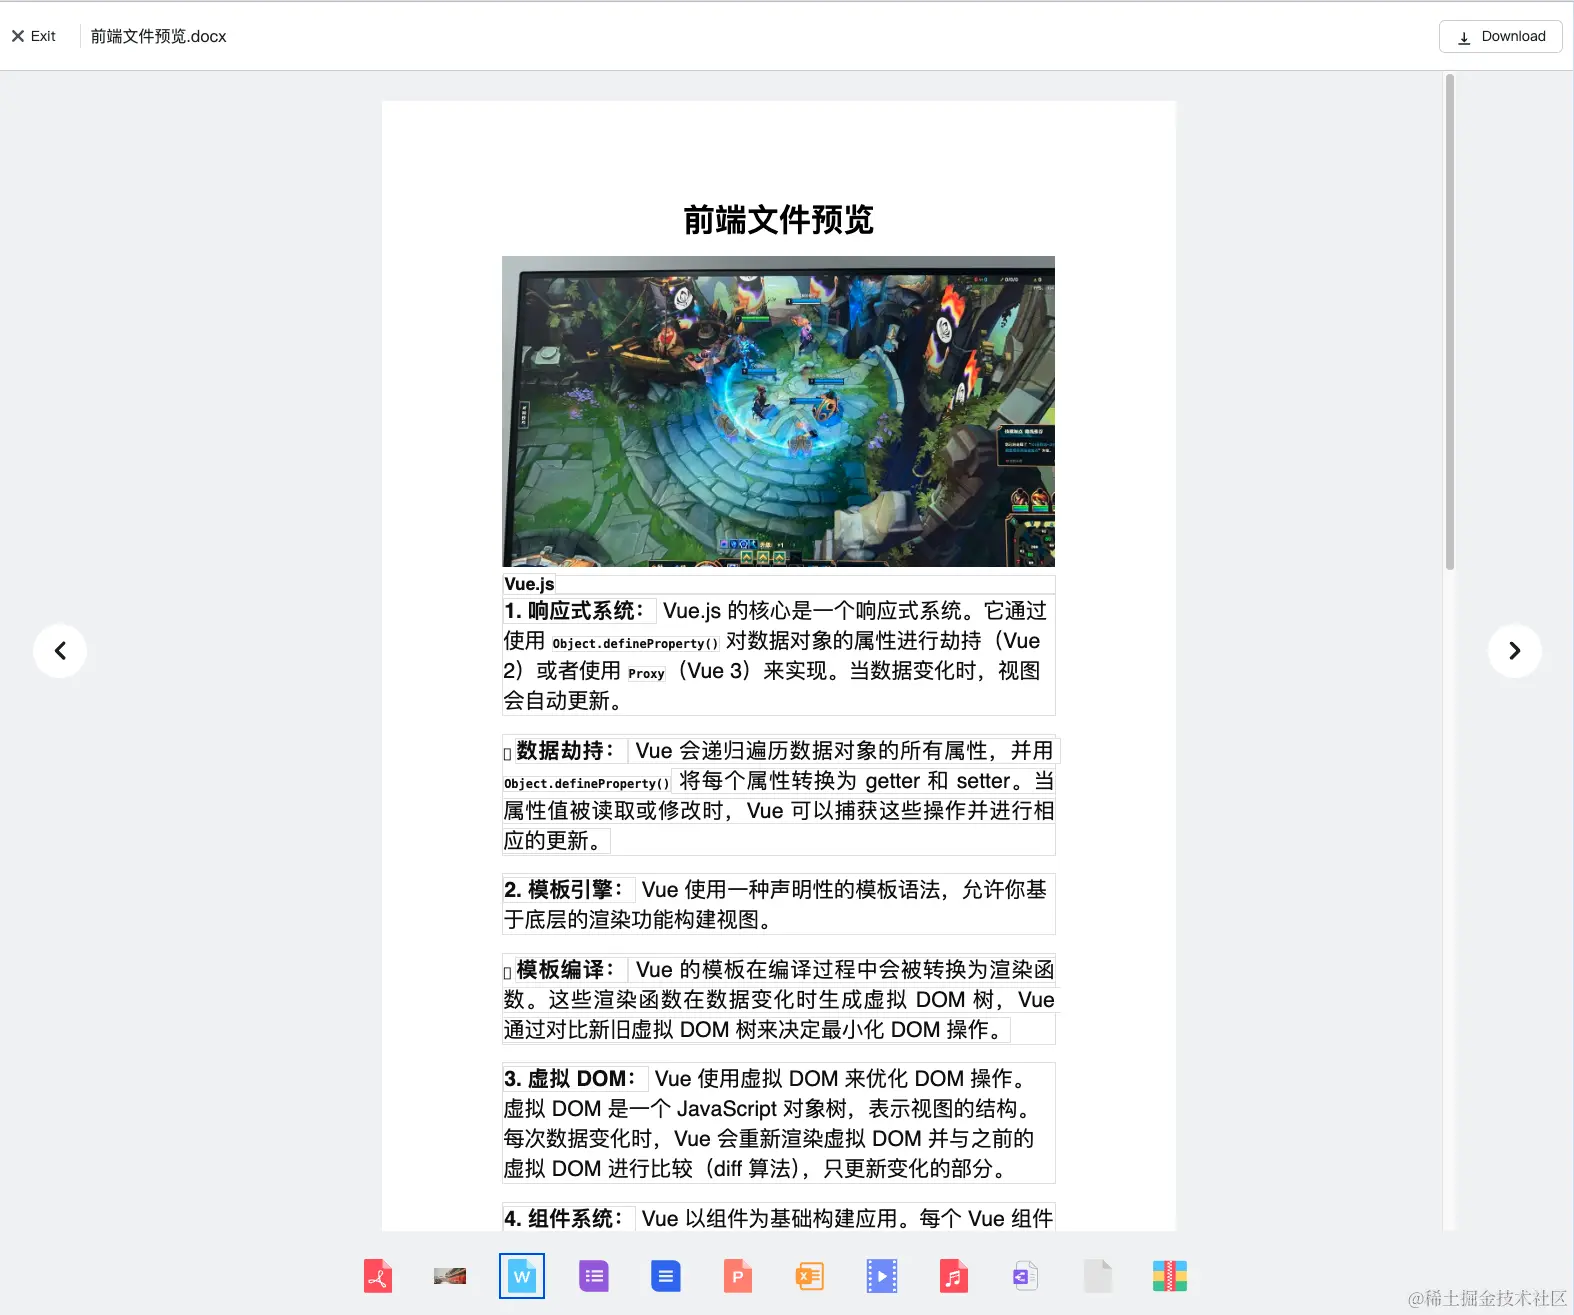
Task: Click the game screenshot image in the document
Action: point(778,411)
